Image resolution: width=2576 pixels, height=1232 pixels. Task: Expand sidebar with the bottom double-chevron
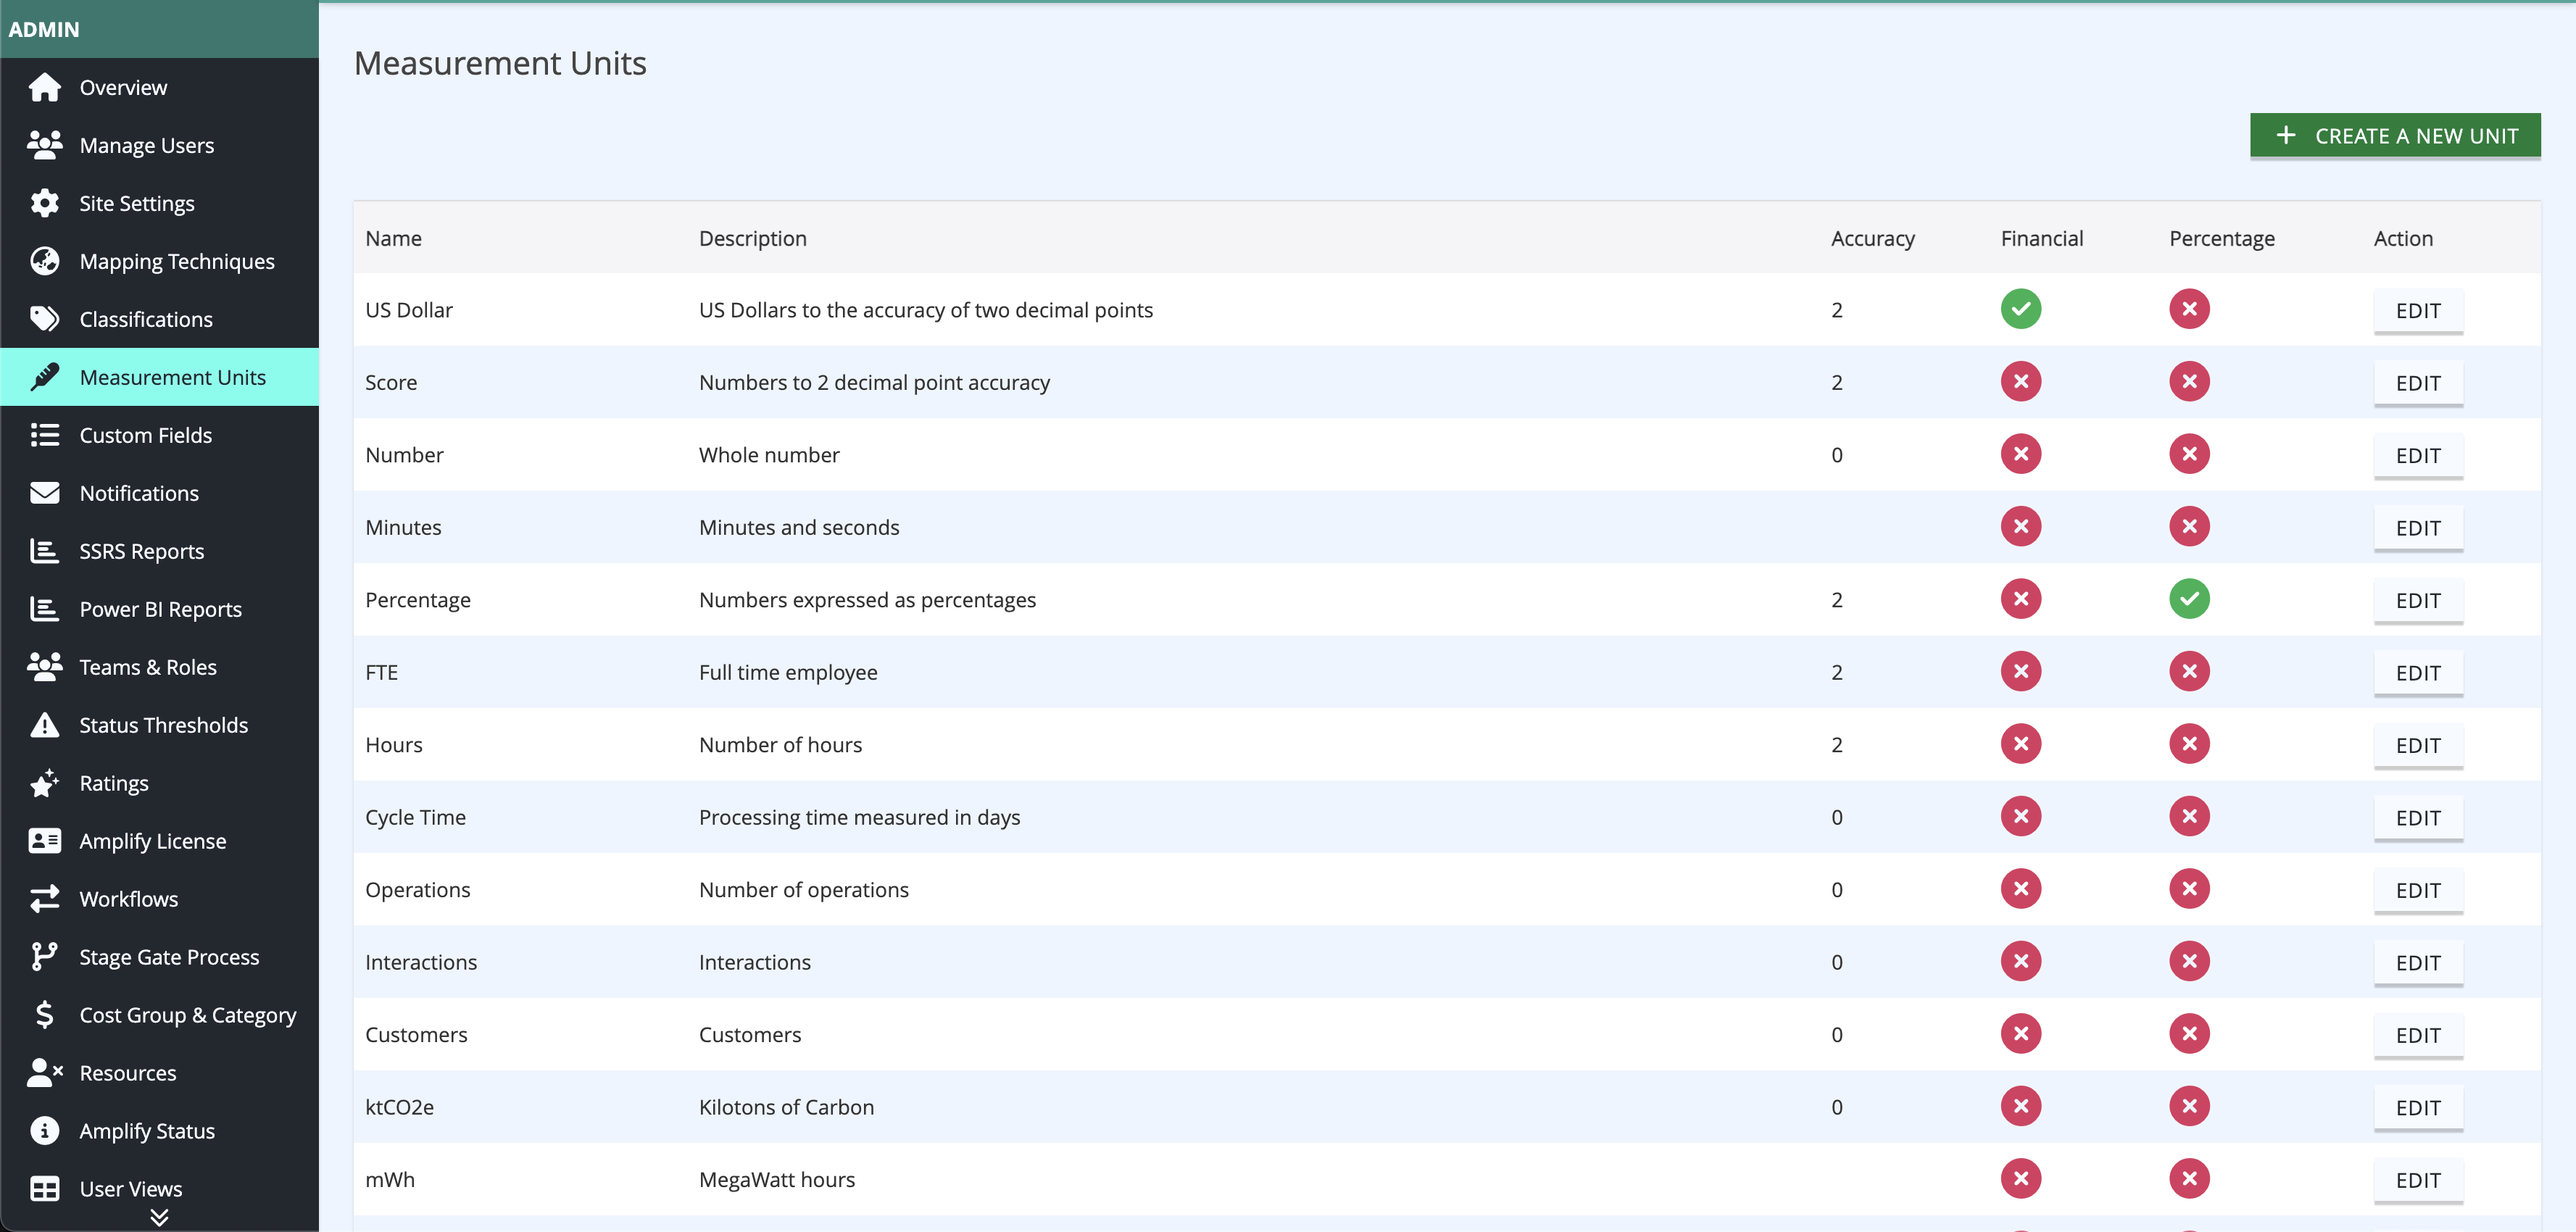point(159,1217)
